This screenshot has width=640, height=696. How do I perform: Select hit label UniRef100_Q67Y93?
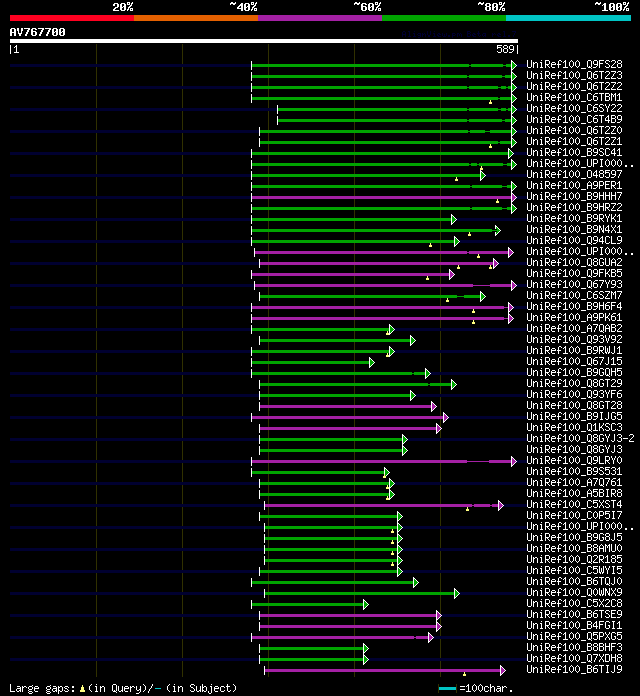[x=574, y=284]
